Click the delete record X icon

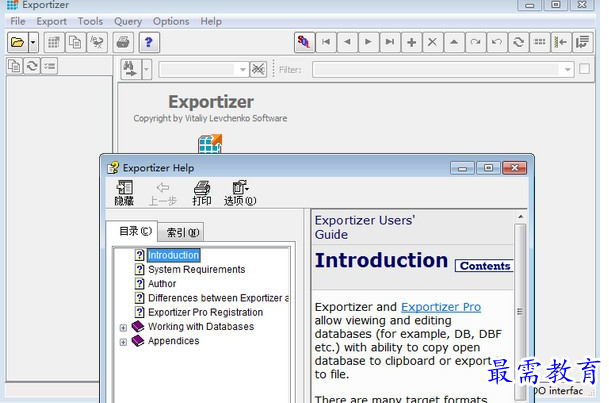tap(432, 42)
